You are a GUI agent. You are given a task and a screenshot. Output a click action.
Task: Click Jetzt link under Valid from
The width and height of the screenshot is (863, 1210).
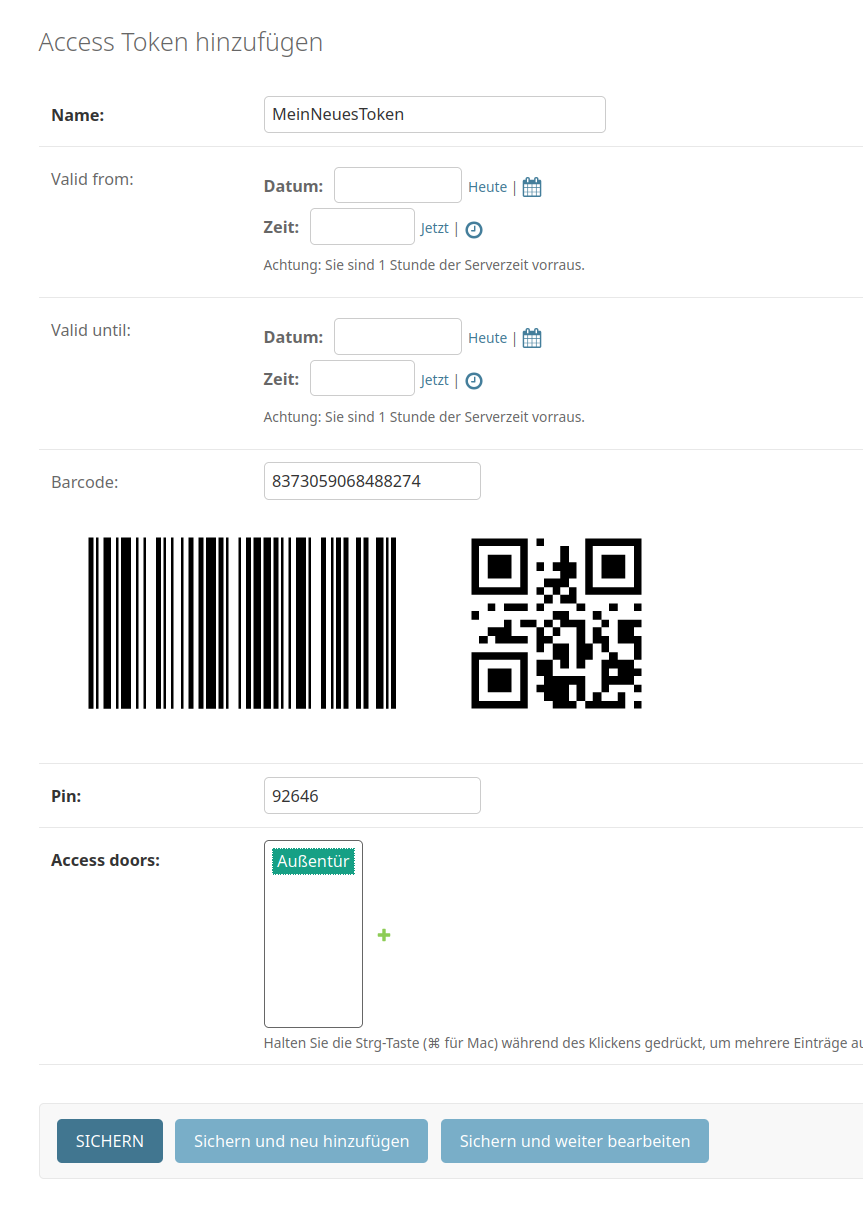point(435,229)
